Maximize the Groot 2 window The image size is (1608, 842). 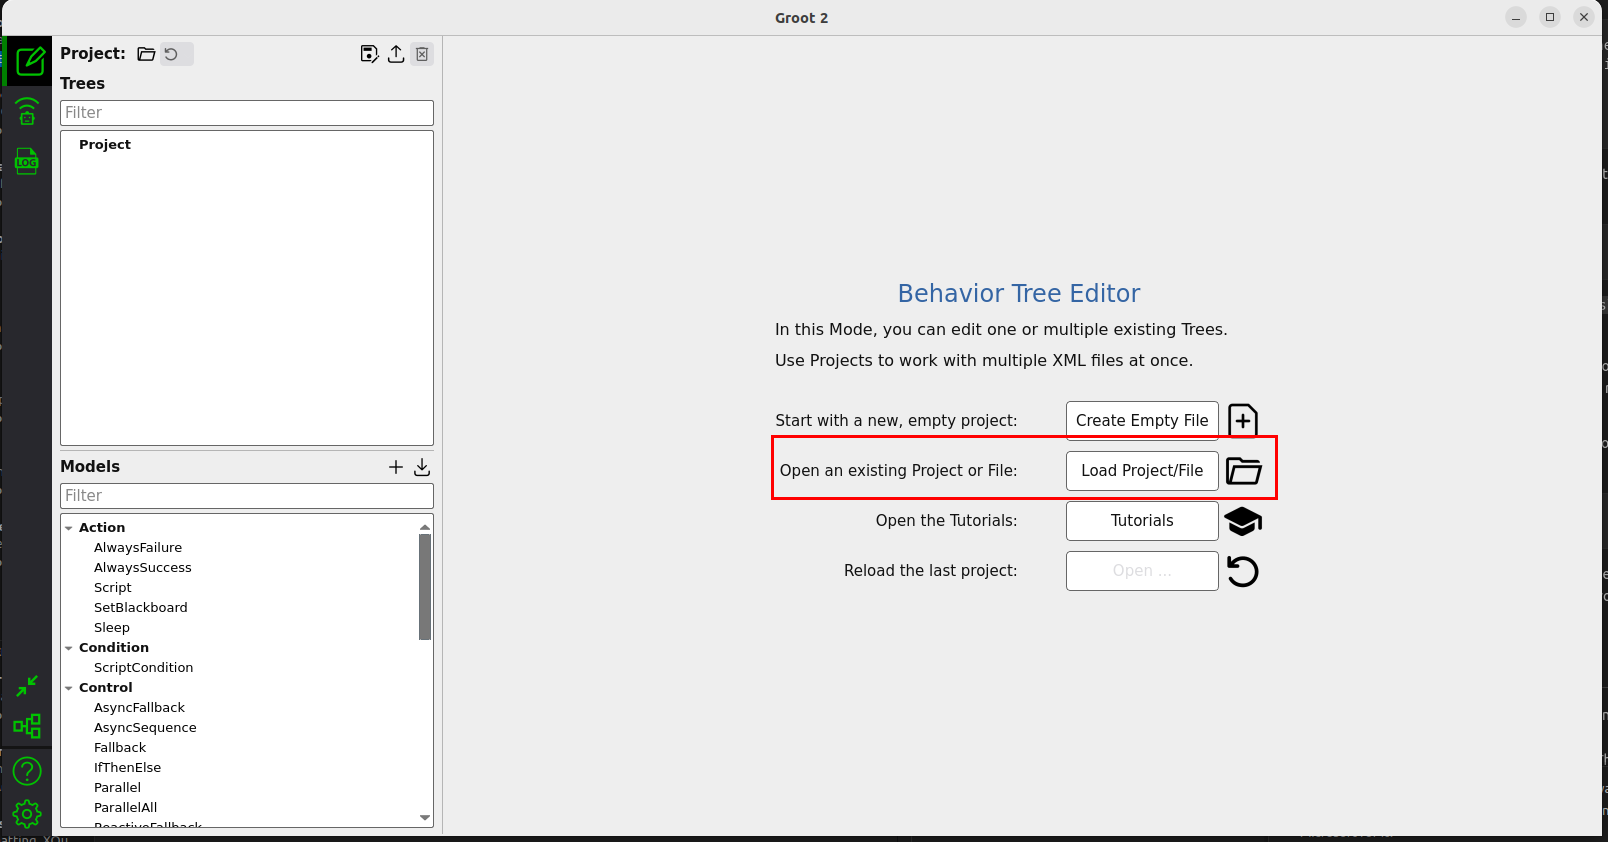(x=1550, y=17)
